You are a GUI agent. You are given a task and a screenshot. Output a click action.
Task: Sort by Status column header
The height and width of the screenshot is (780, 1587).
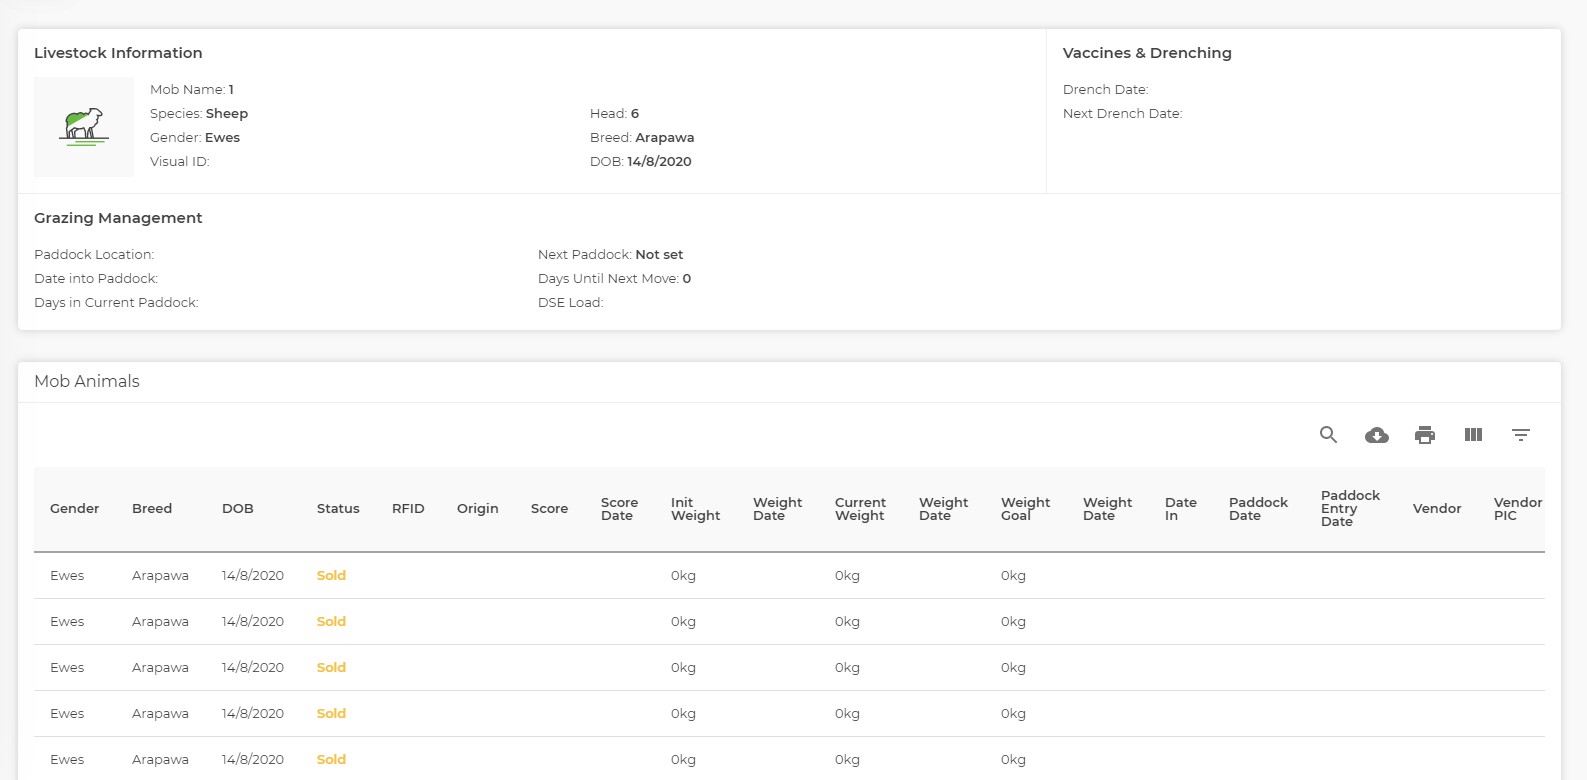(338, 509)
